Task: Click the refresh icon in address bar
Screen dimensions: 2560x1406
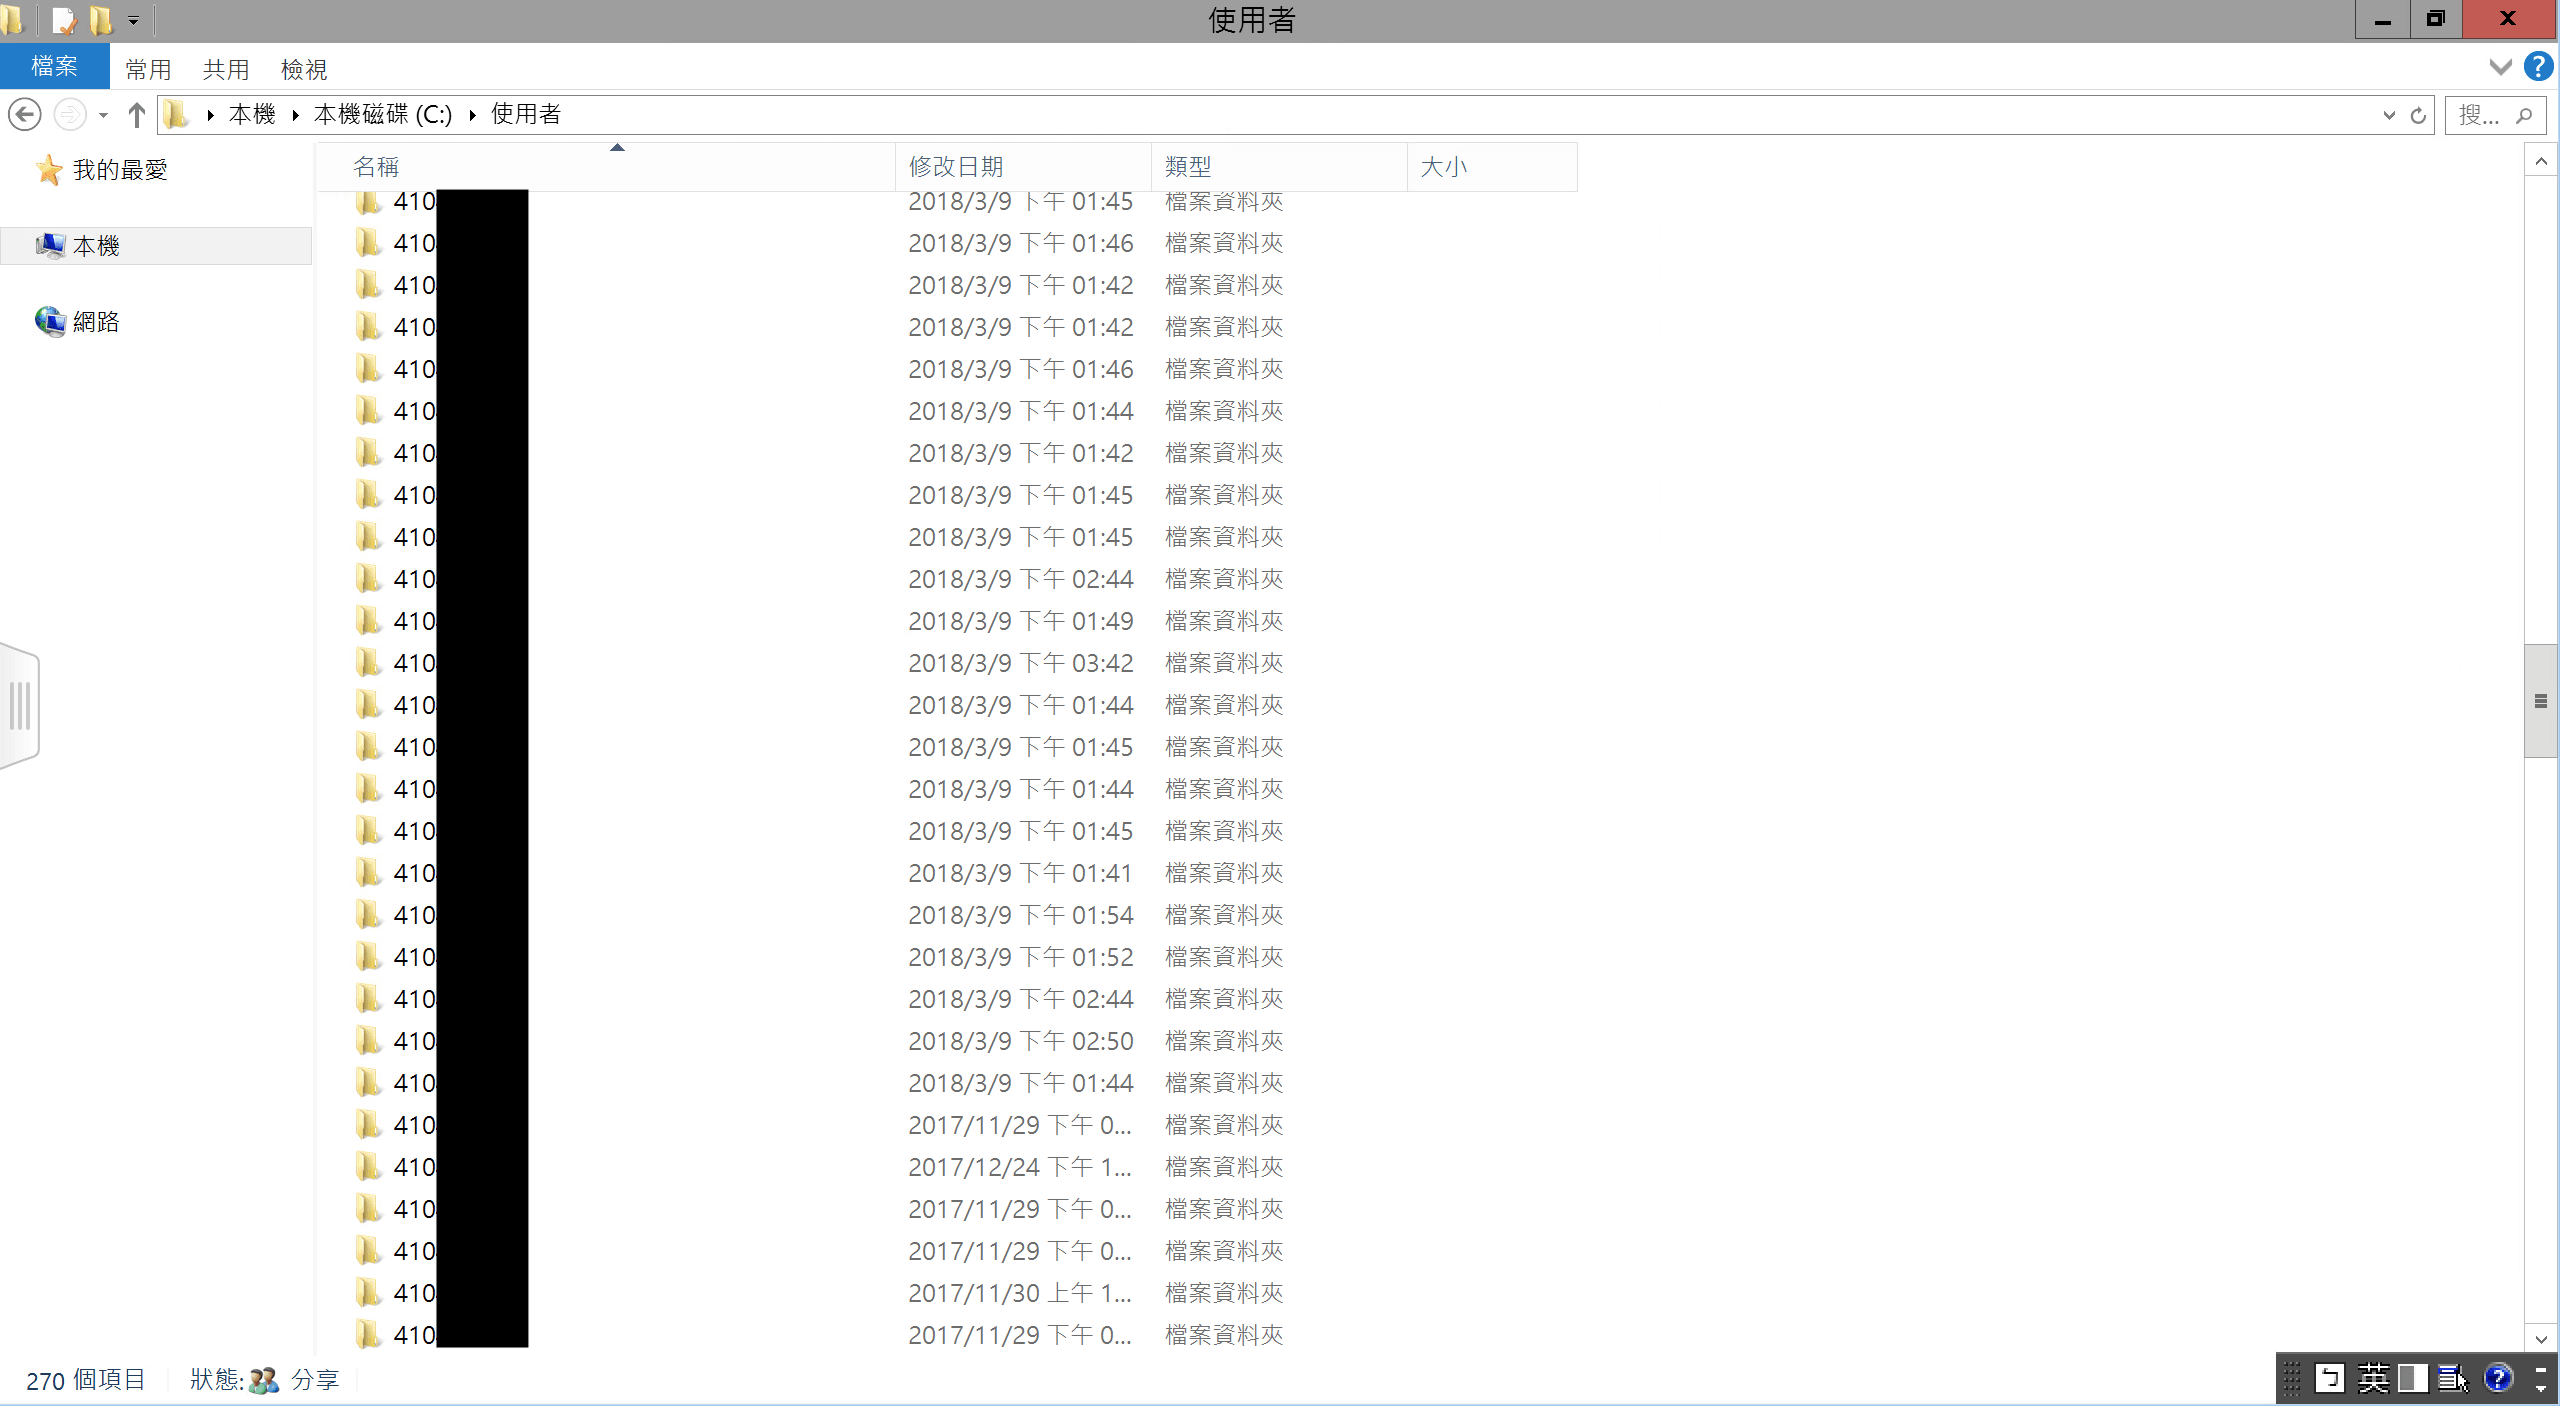Action: [2418, 115]
